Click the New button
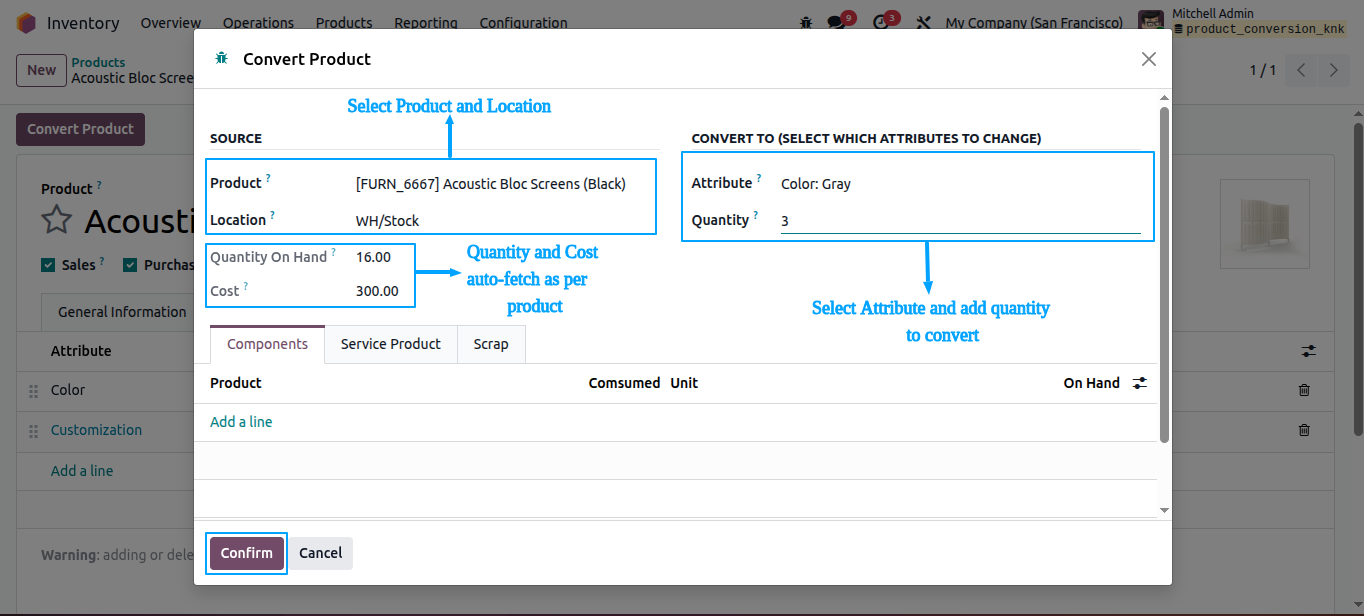 pos(41,70)
